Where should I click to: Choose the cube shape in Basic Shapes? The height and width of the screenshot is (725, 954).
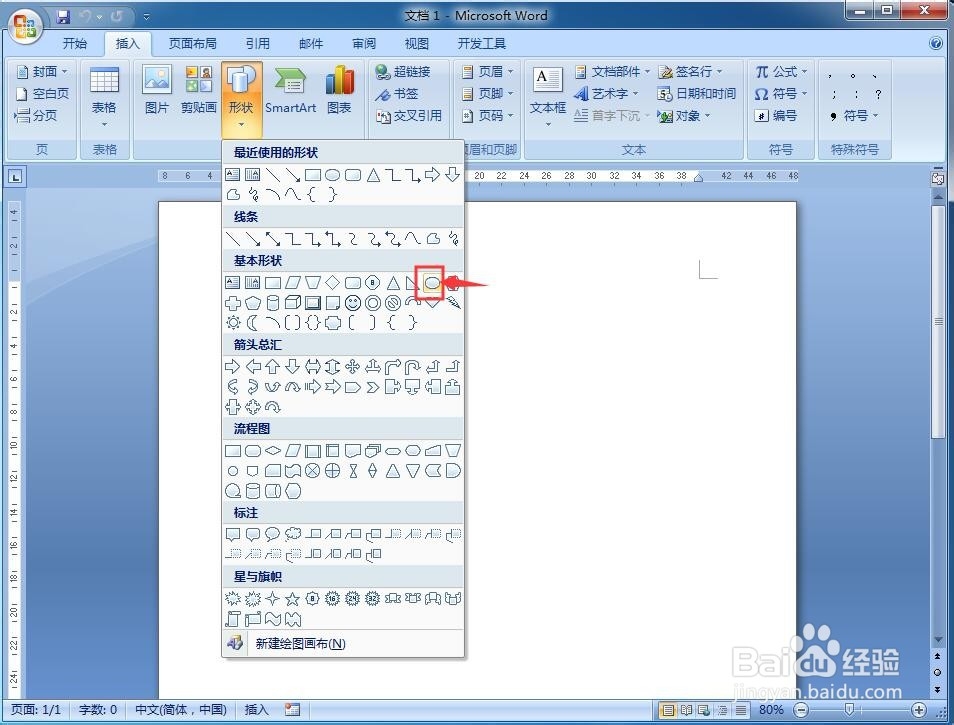[293, 302]
